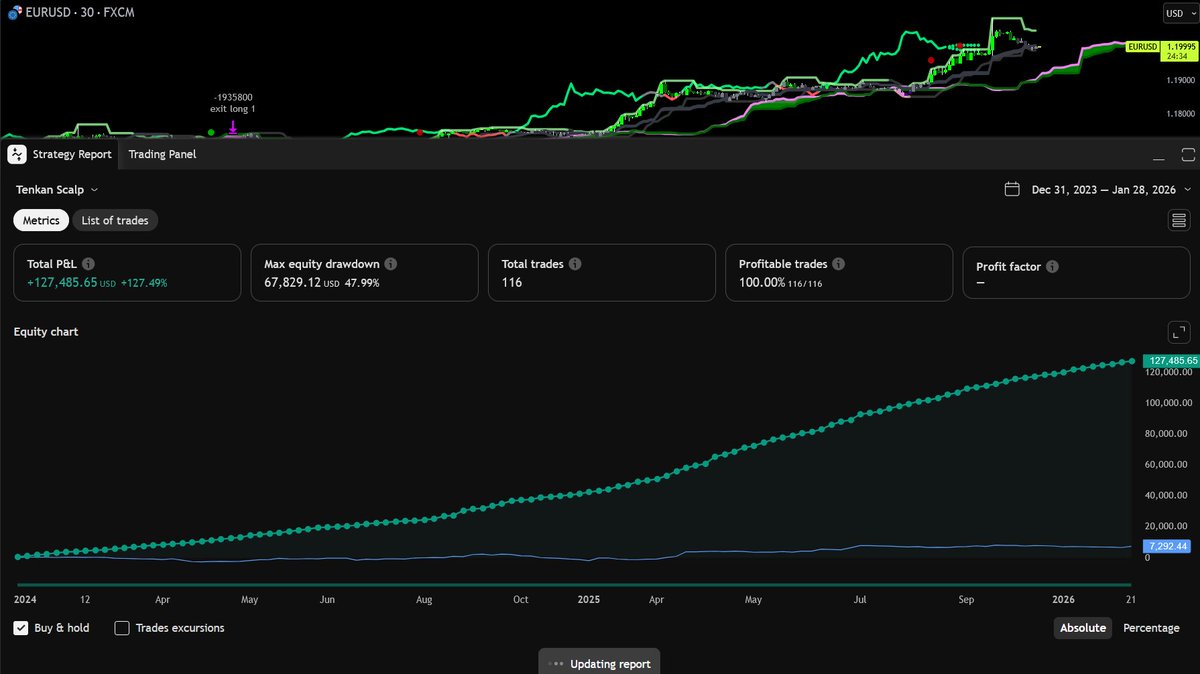Image resolution: width=1200 pixels, height=674 pixels.
Task: Click the report layout hamburger icon
Action: click(x=1178, y=219)
